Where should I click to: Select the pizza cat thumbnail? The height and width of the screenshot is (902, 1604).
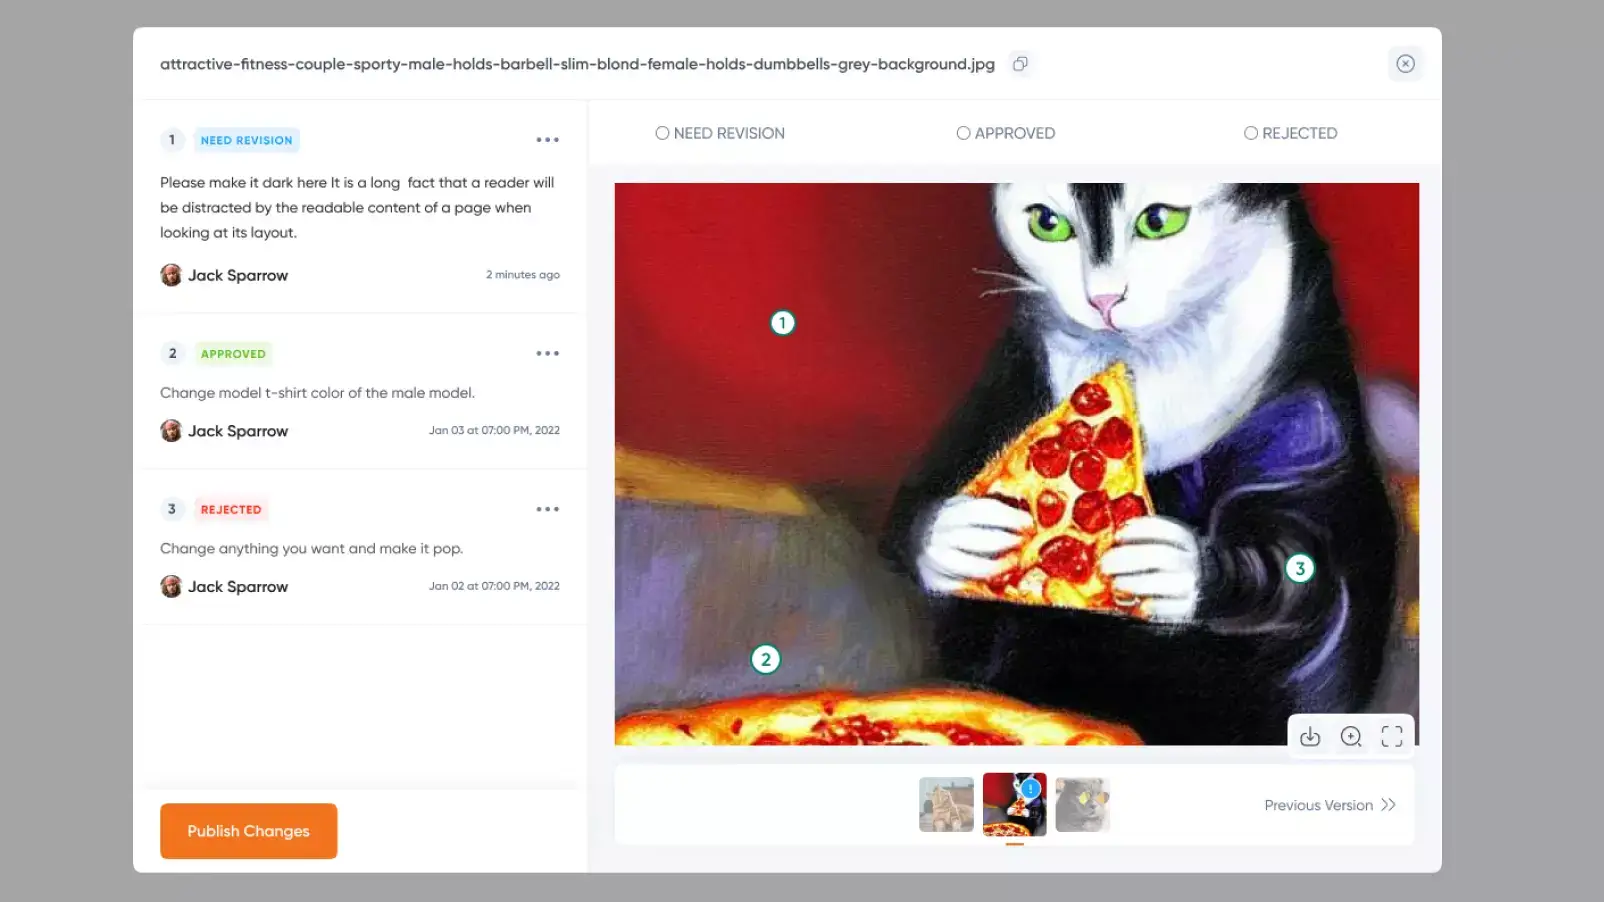pos(1014,805)
